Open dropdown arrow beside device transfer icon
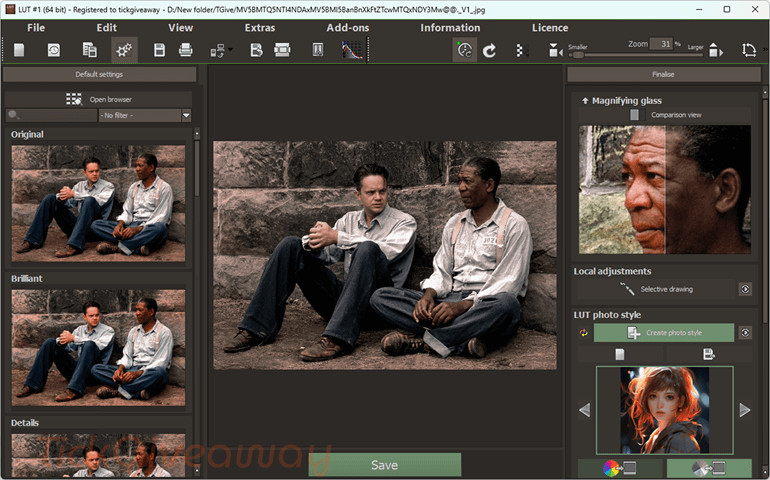 coord(230,49)
